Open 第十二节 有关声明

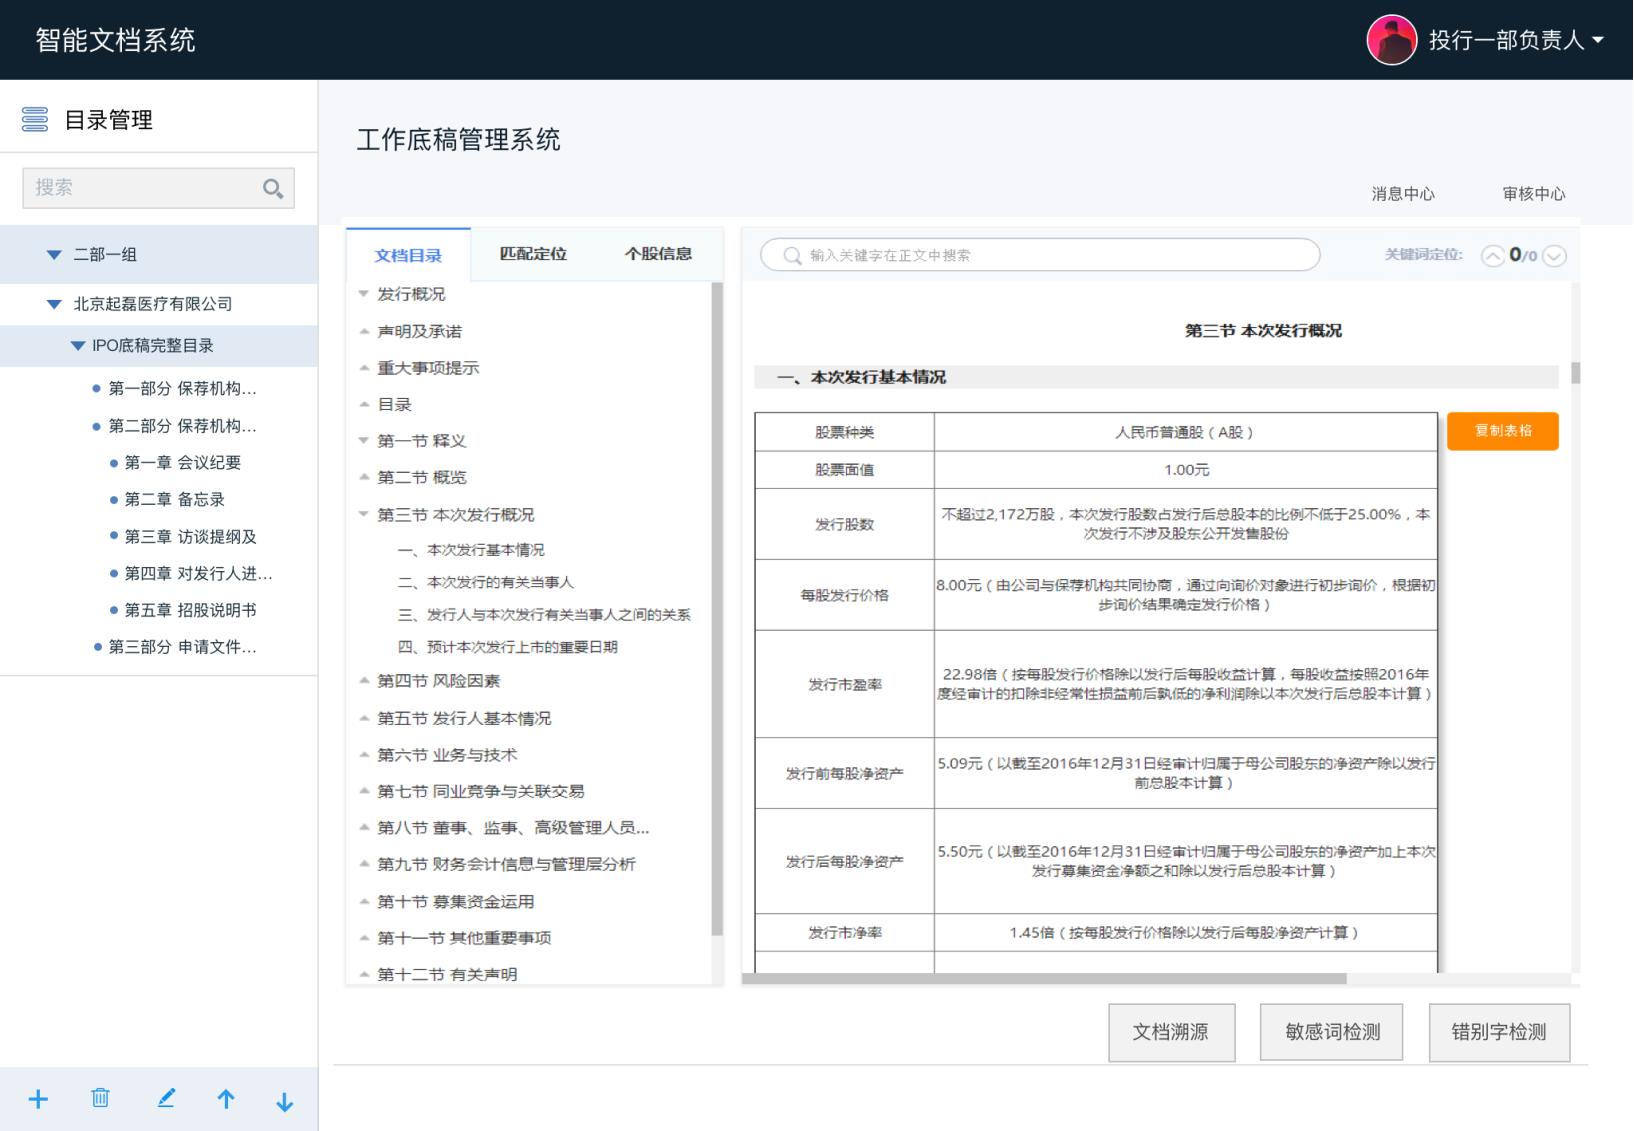[x=447, y=975]
